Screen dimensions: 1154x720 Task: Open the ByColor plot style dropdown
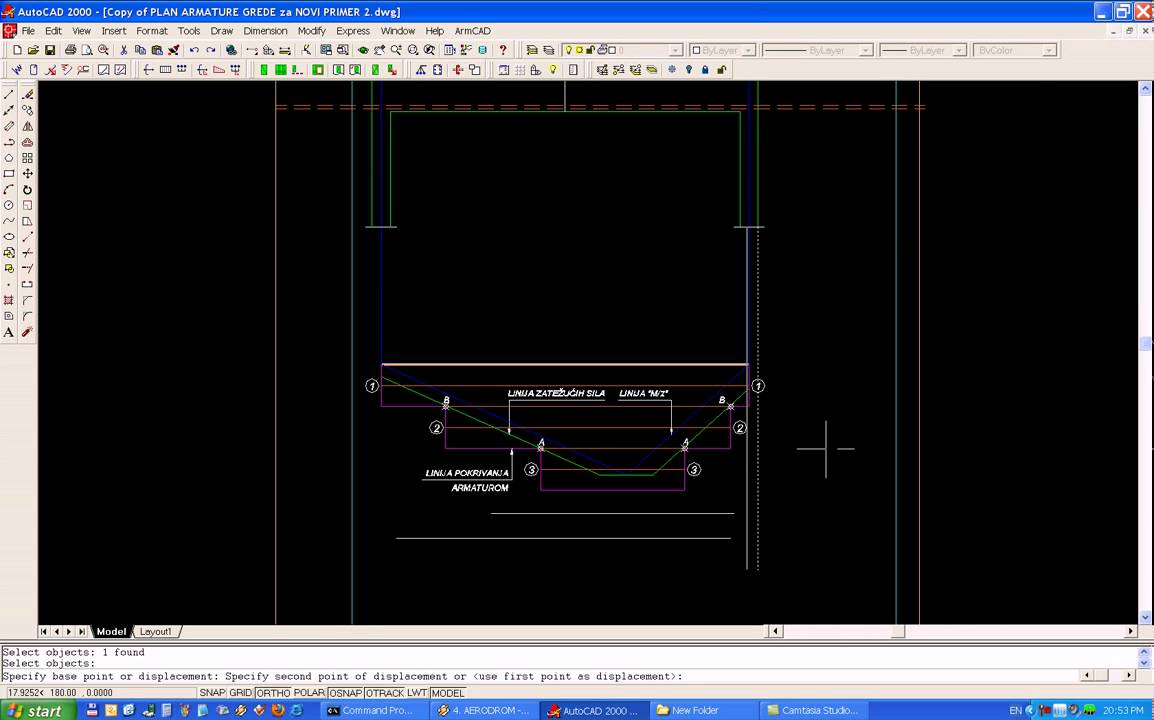[x=1050, y=50]
